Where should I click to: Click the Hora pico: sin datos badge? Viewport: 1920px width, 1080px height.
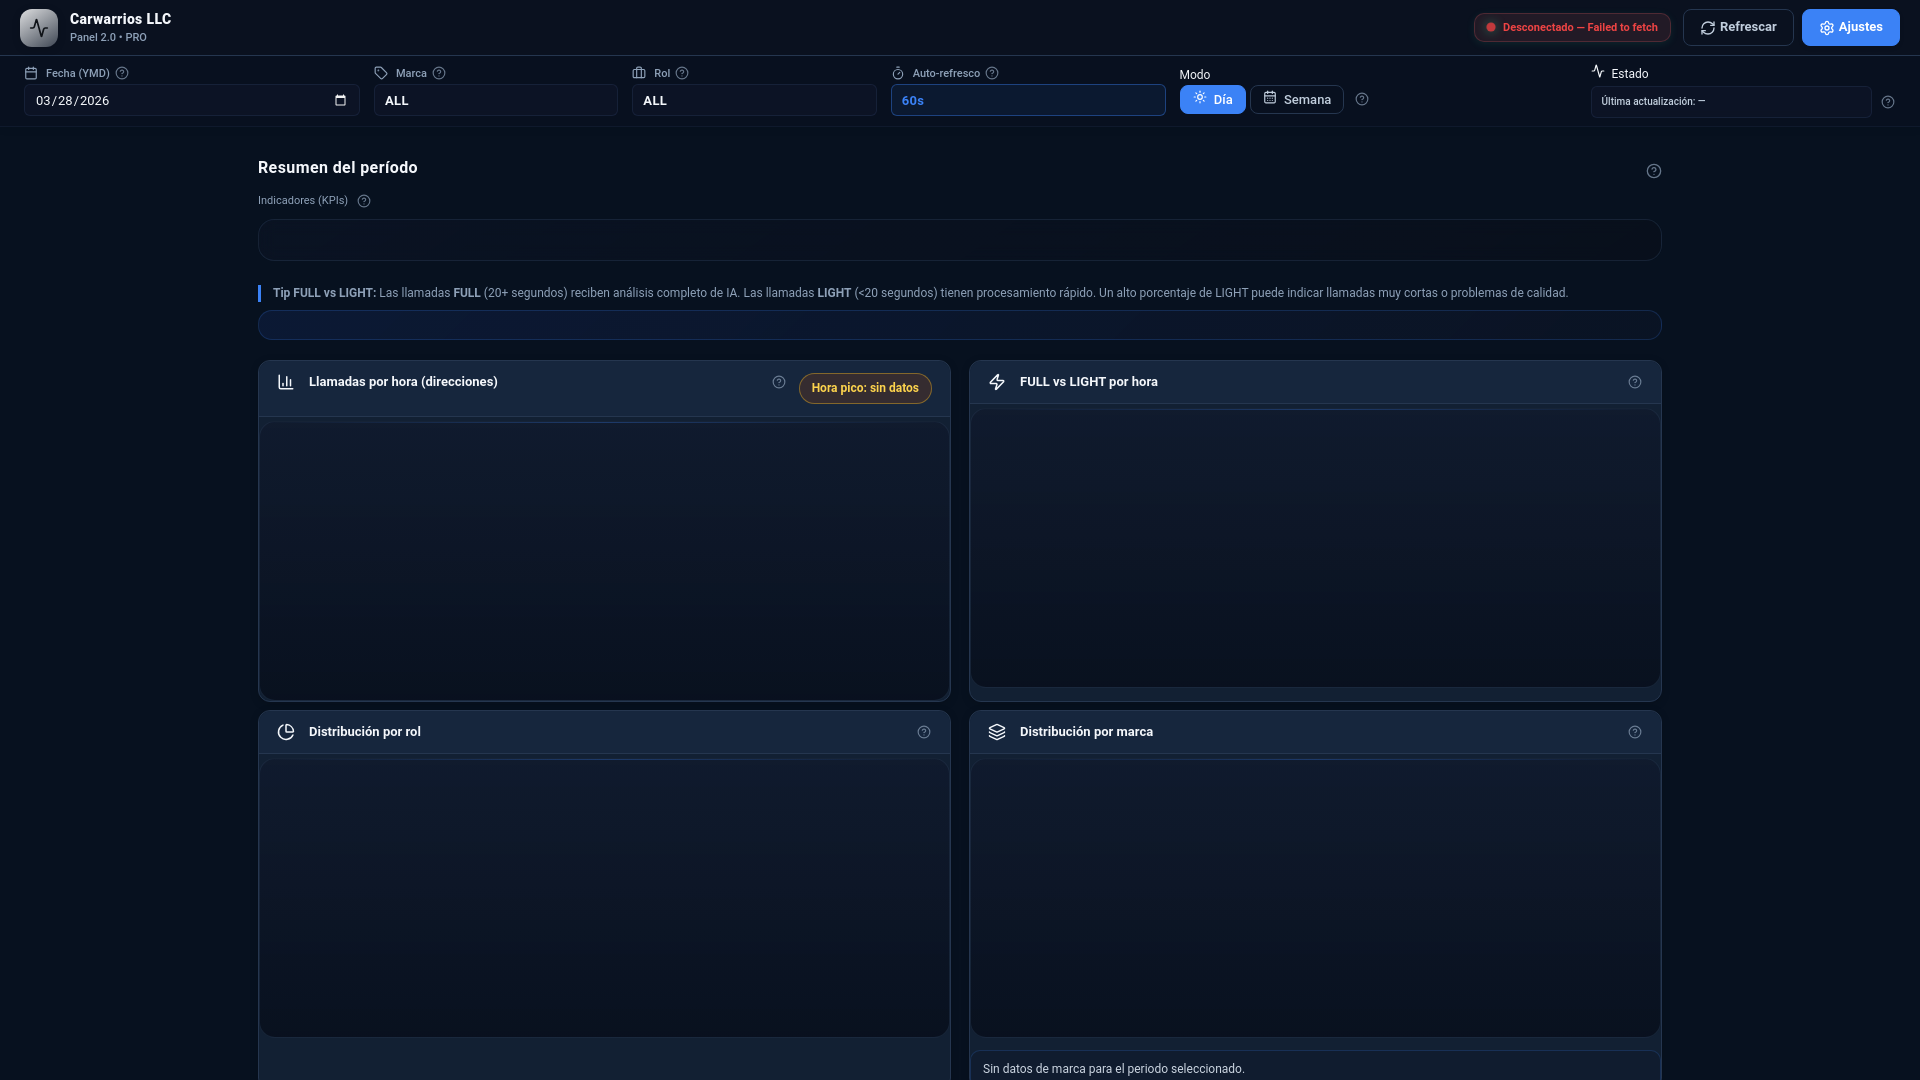(x=865, y=388)
